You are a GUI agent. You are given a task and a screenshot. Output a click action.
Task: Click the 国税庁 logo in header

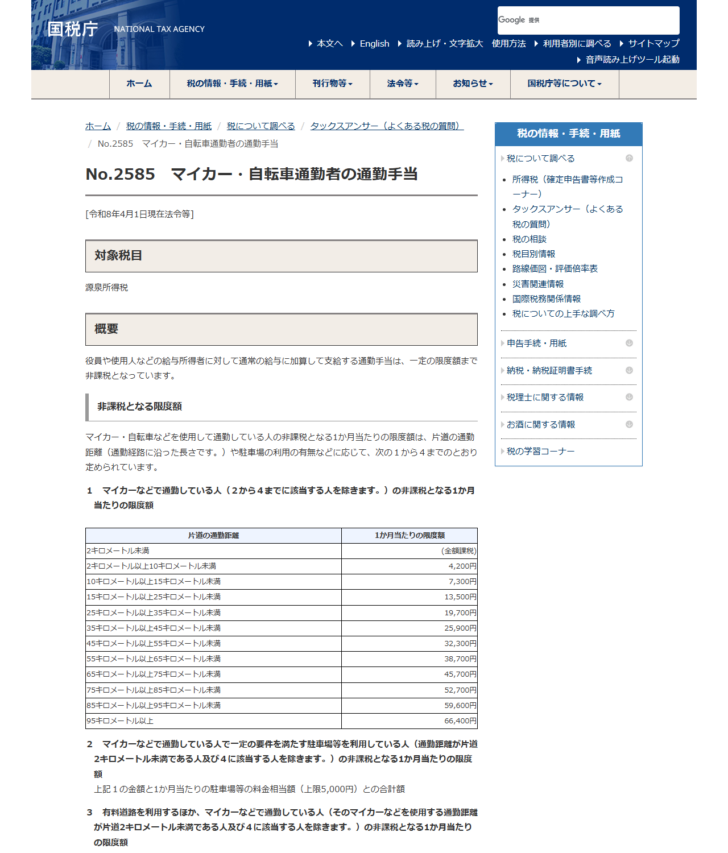(x=72, y=28)
